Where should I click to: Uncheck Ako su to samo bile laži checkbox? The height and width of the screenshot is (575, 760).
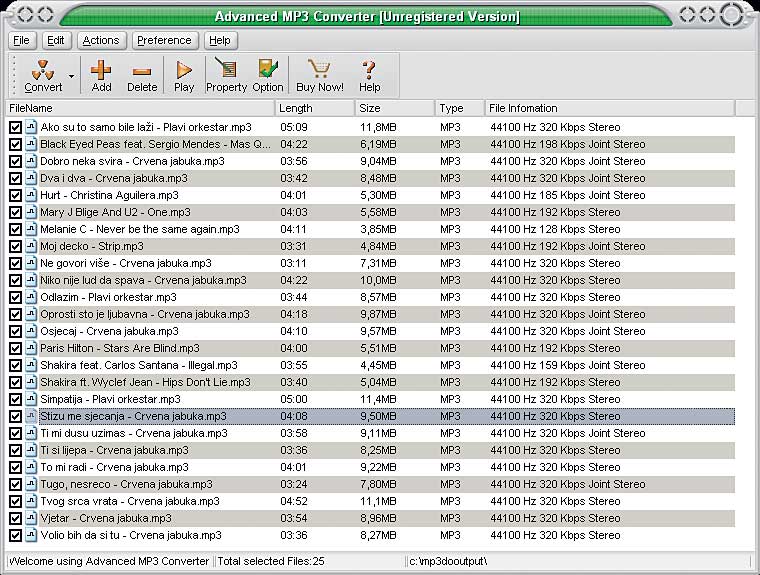(x=15, y=128)
